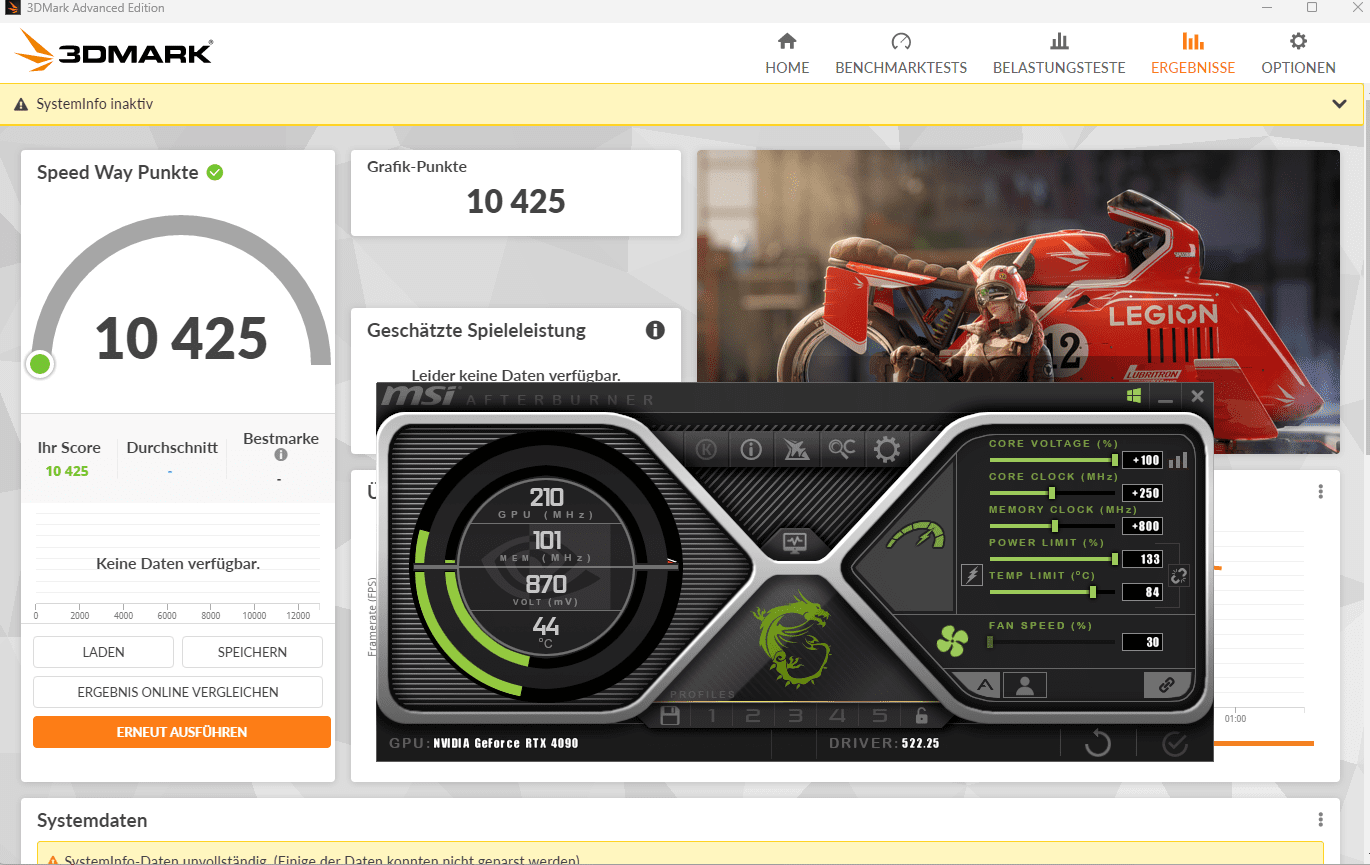The image size is (1370, 865).
Task: Click the Core Voltage slider
Action: click(x=1052, y=460)
